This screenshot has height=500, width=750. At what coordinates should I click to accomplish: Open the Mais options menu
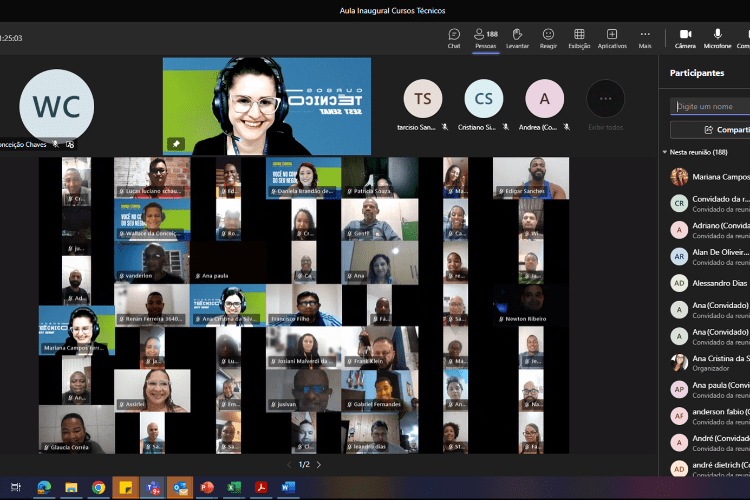(645, 37)
